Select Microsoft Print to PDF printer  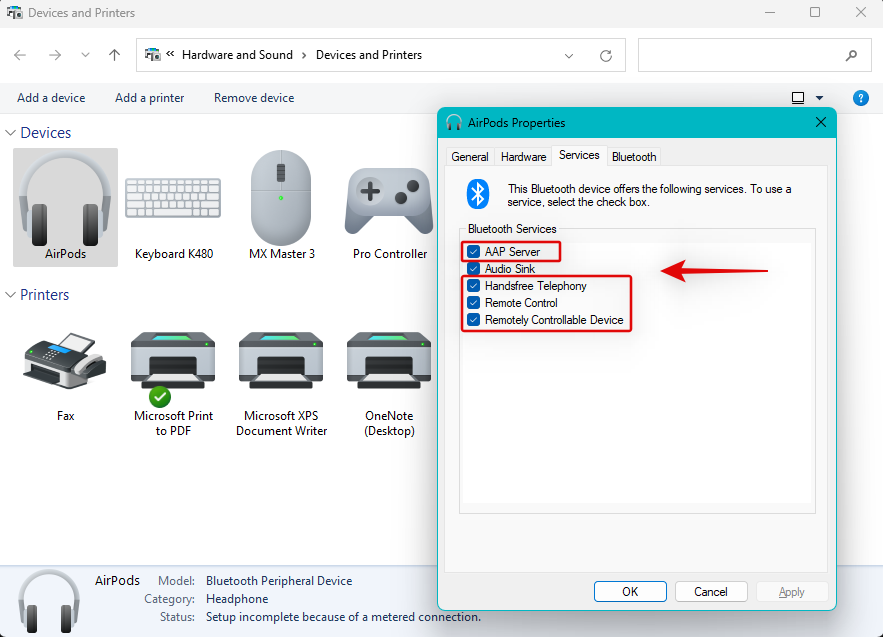[173, 383]
